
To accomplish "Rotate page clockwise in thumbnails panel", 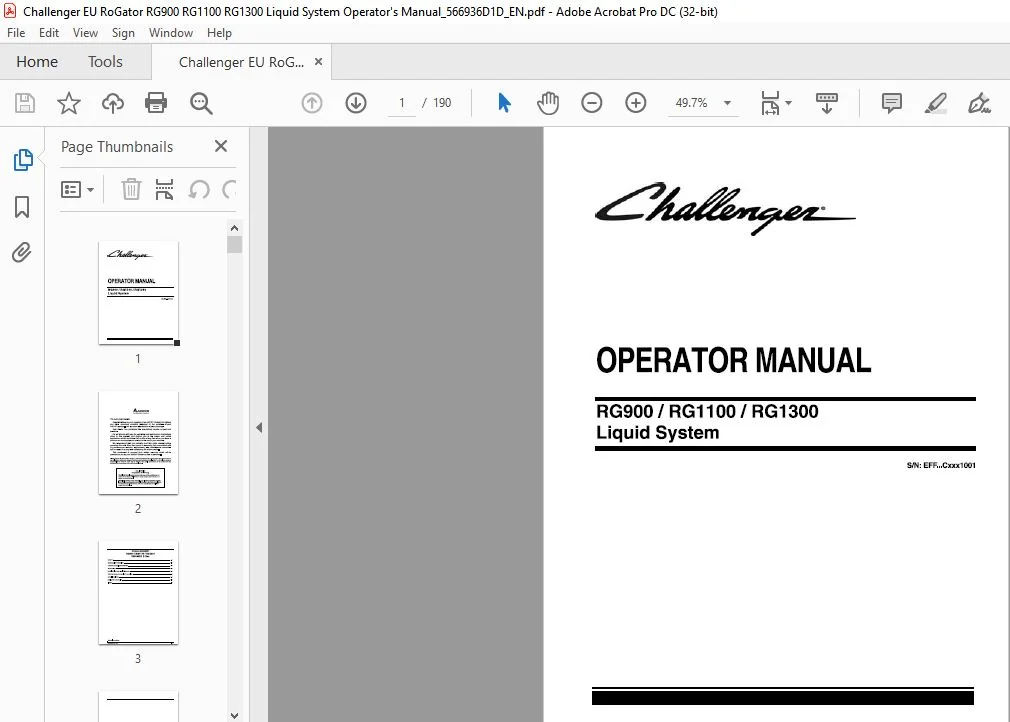I will pyautogui.click(x=229, y=189).
